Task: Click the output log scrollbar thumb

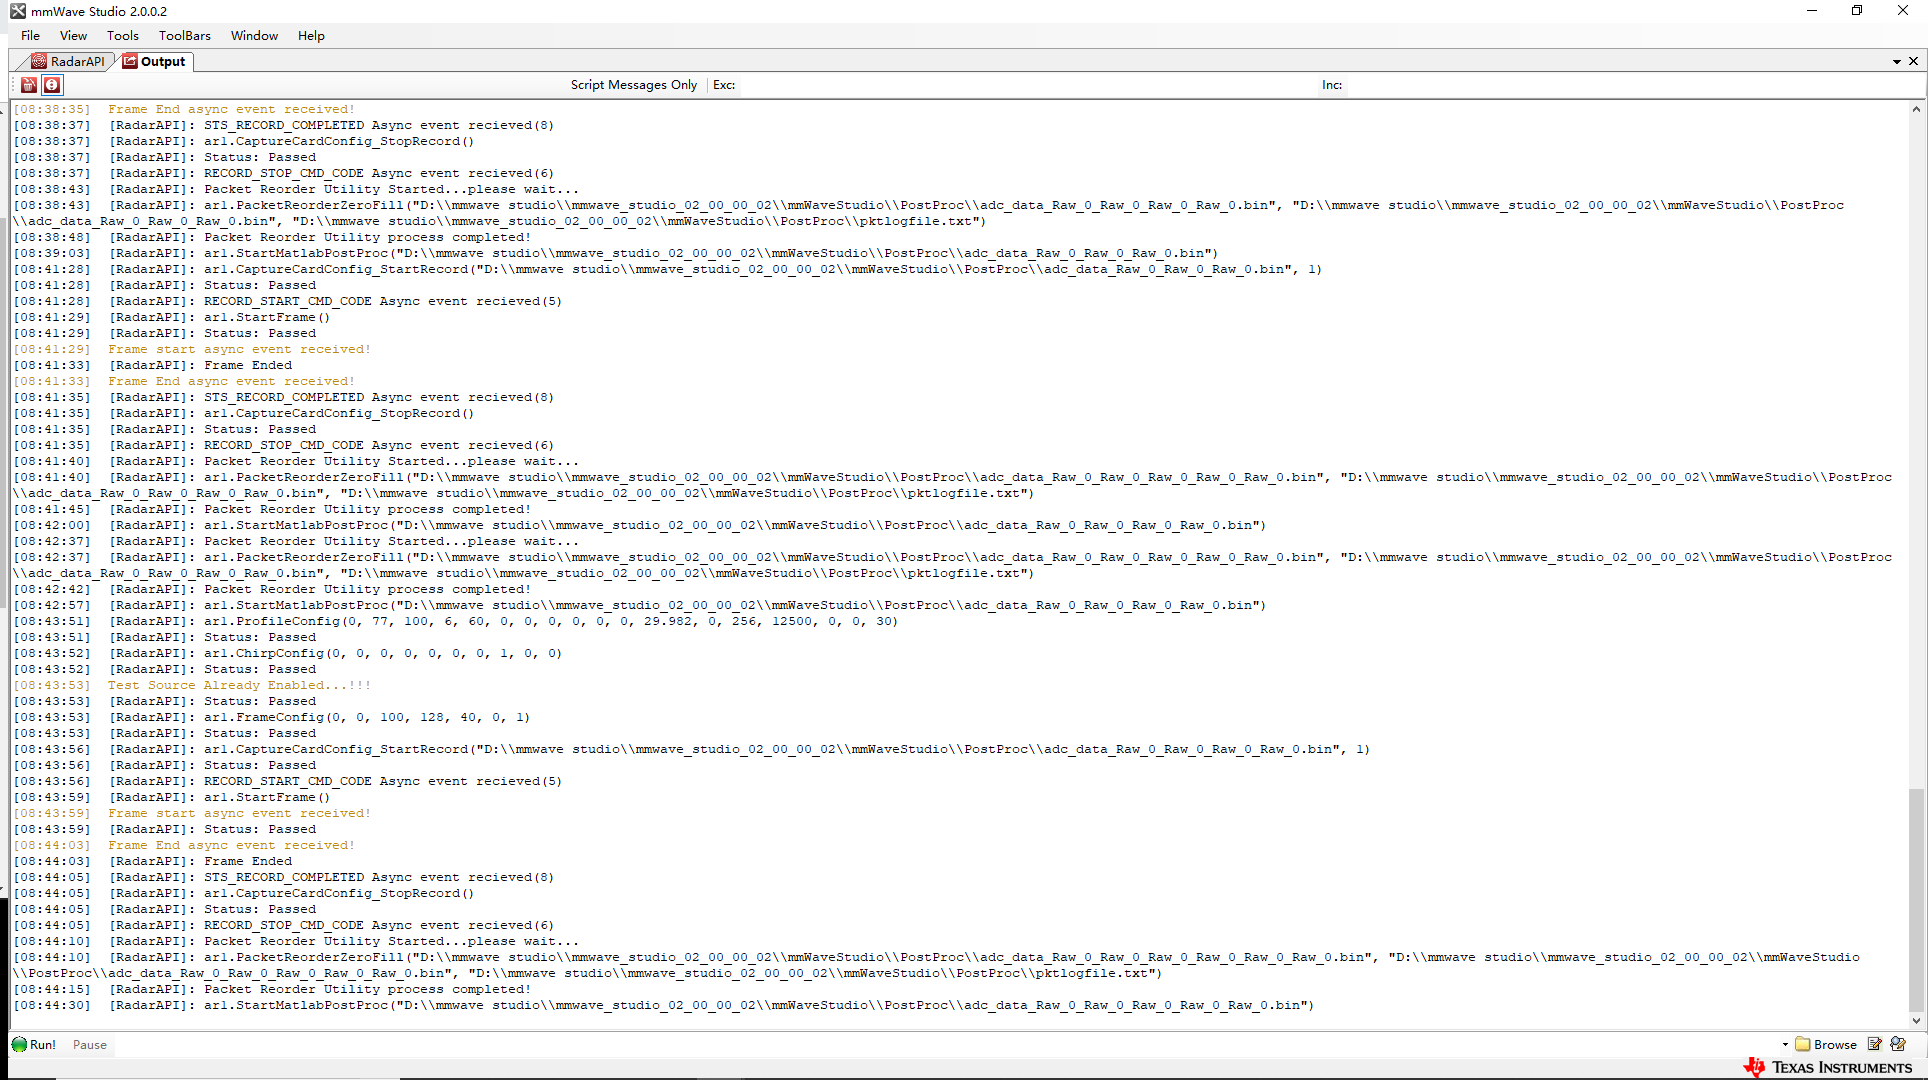Action: (1916, 901)
